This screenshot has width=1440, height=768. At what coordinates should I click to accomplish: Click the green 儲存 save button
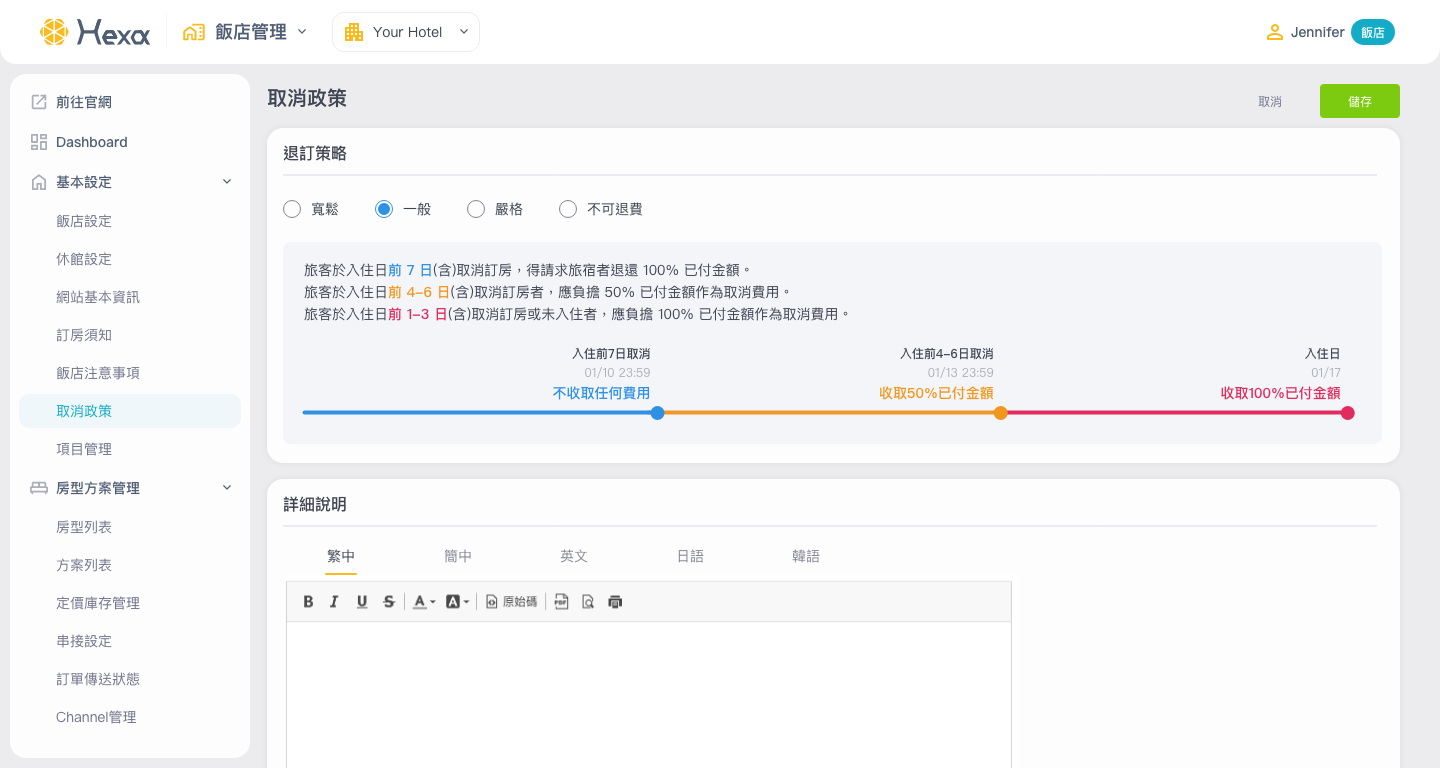click(x=1359, y=101)
